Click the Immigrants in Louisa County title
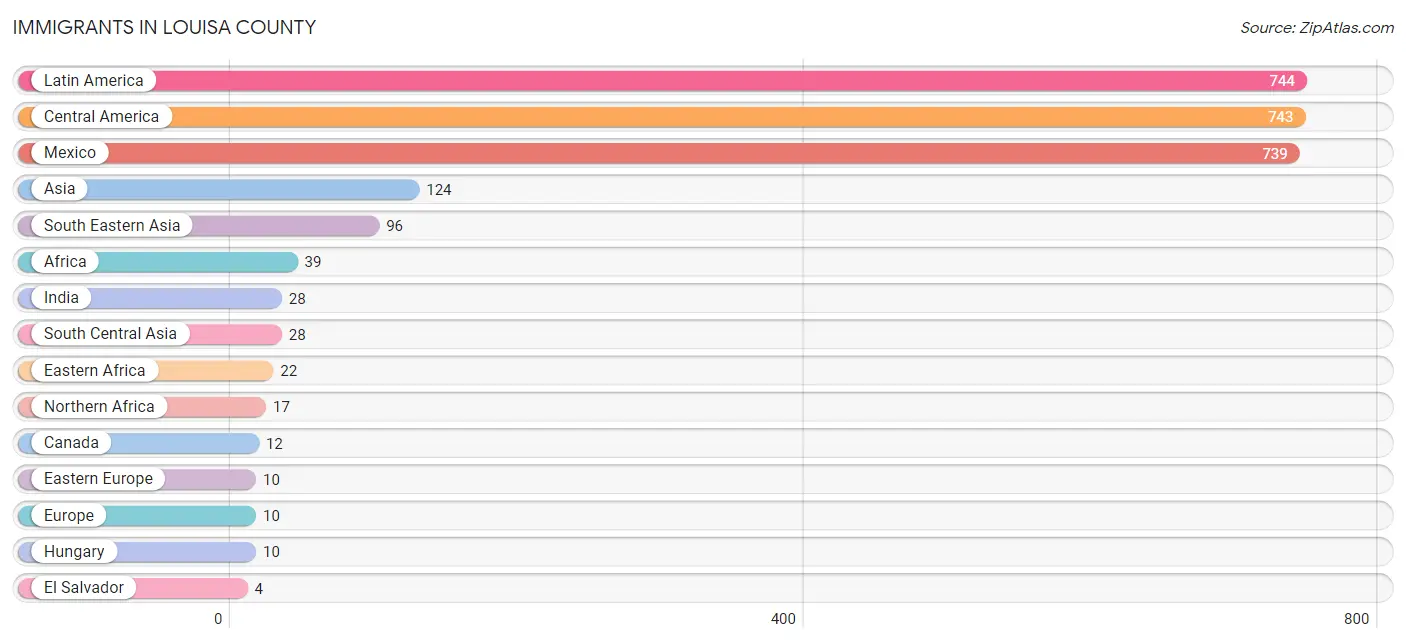This screenshot has height=643, width=1406. click(x=164, y=28)
